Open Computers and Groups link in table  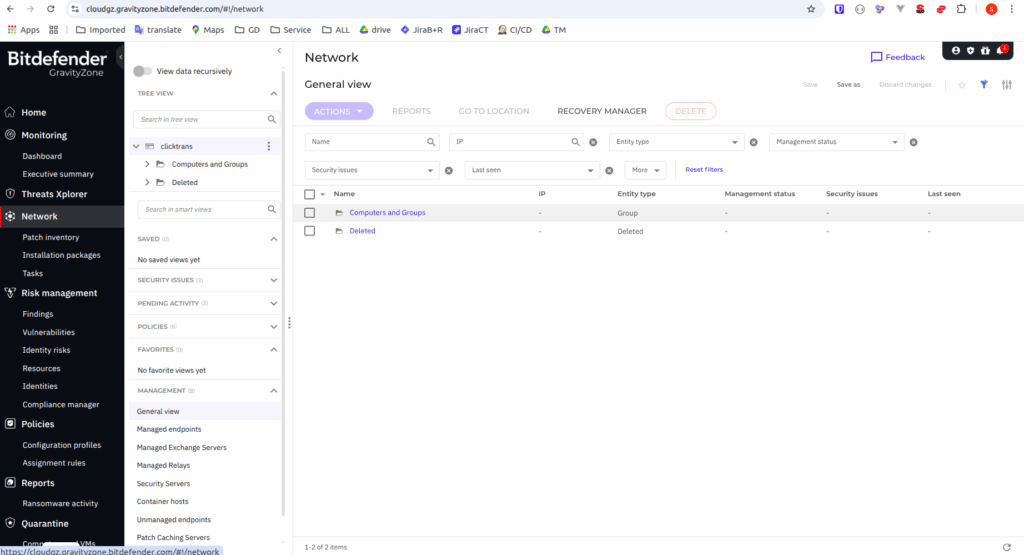tap(387, 213)
